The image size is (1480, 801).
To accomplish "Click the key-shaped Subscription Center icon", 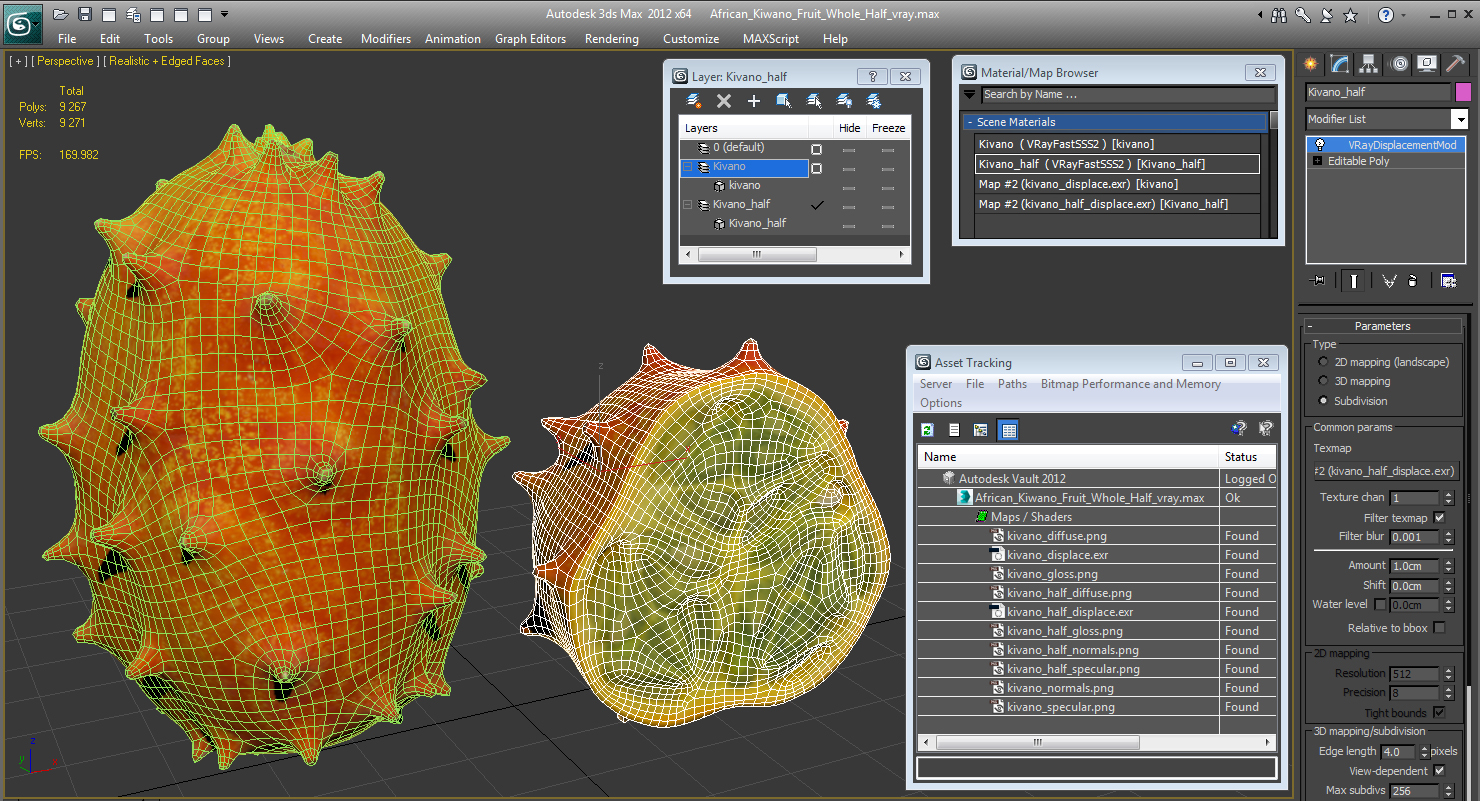I will tap(1302, 15).
